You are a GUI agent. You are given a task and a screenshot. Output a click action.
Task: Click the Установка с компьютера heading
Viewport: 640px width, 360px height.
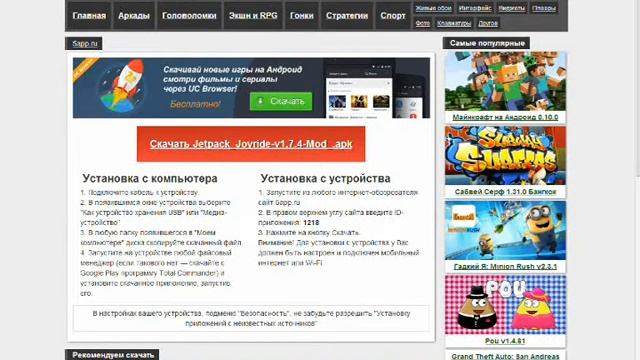(x=150, y=178)
